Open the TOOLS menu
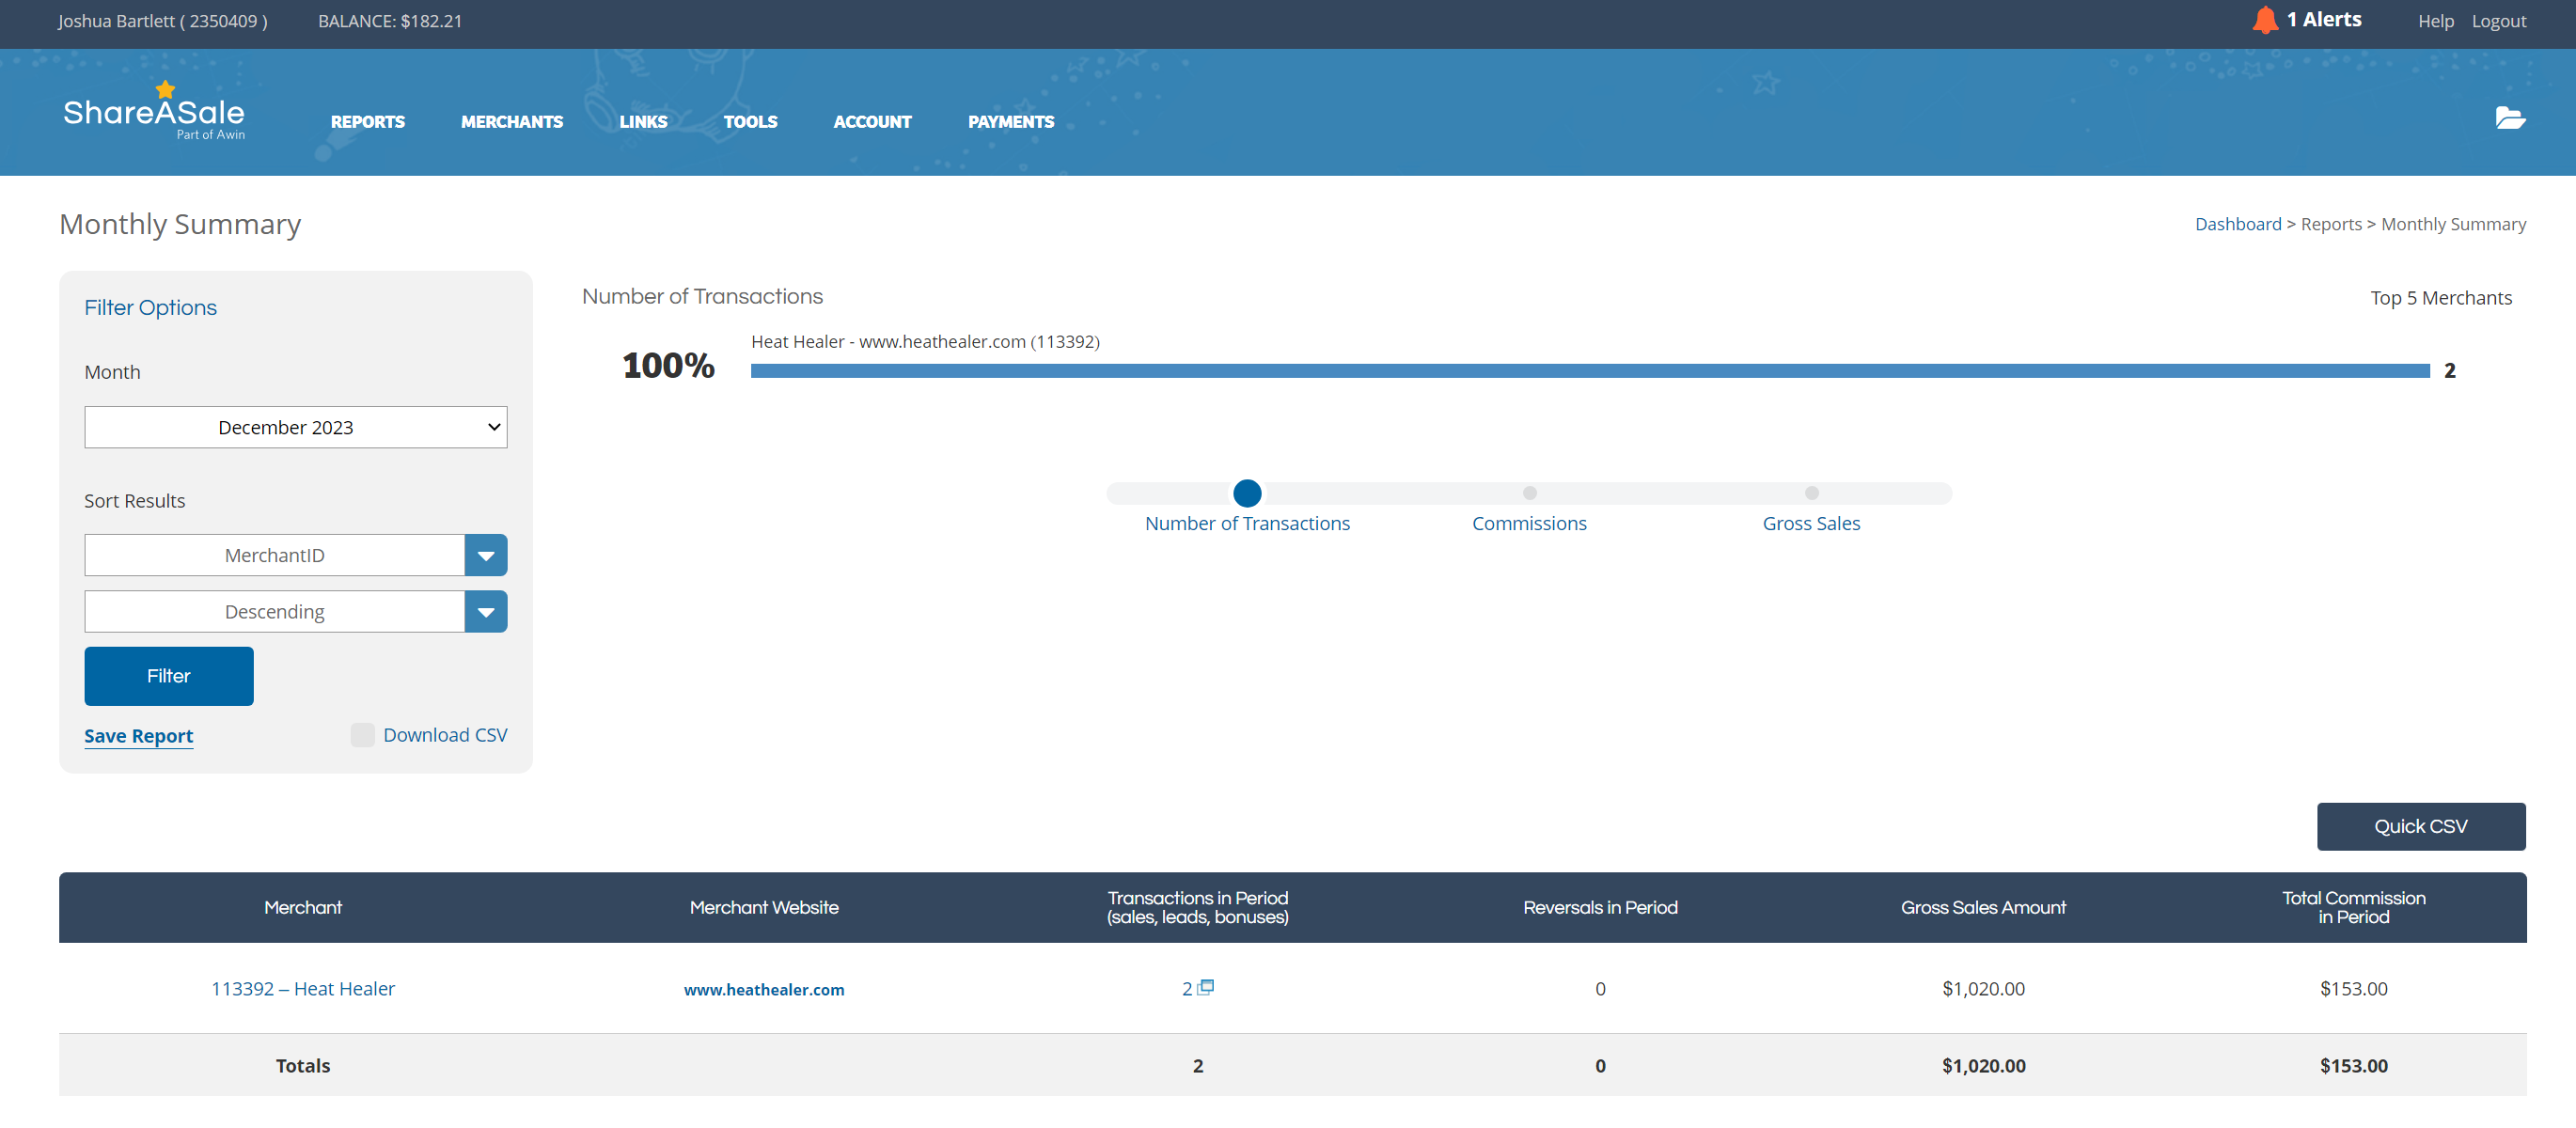Screen dimensions: 2576x1128 tap(750, 122)
